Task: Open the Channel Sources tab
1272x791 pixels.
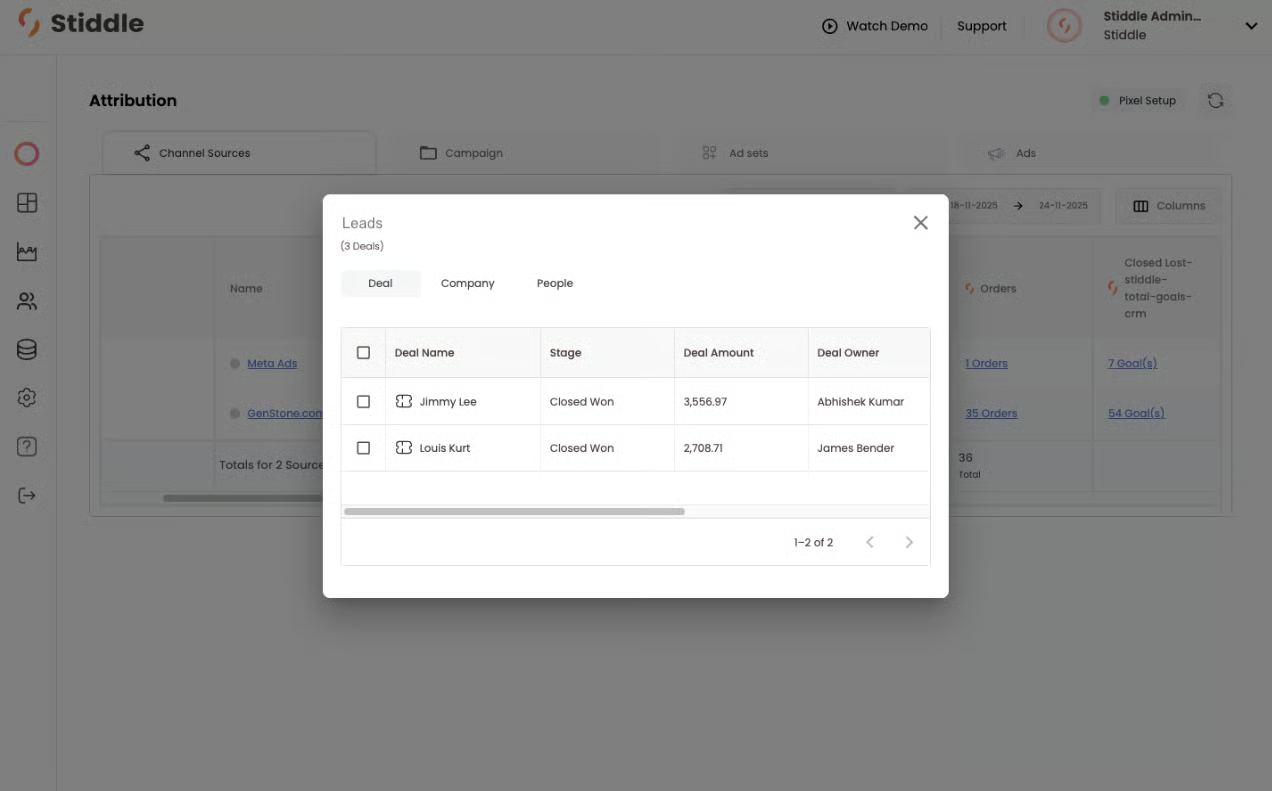Action: tap(239, 153)
